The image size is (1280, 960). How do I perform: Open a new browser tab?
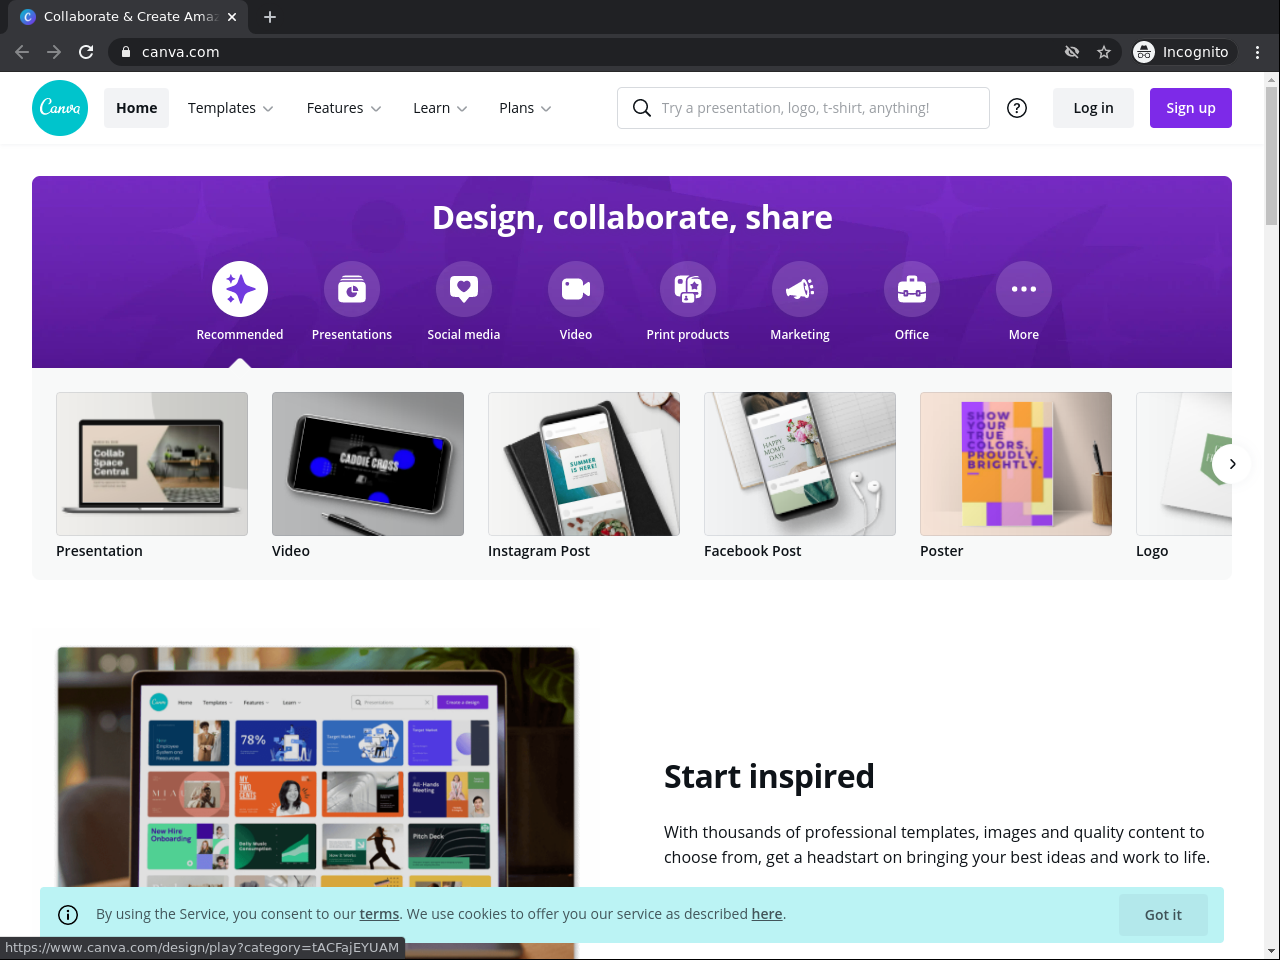coord(270,17)
